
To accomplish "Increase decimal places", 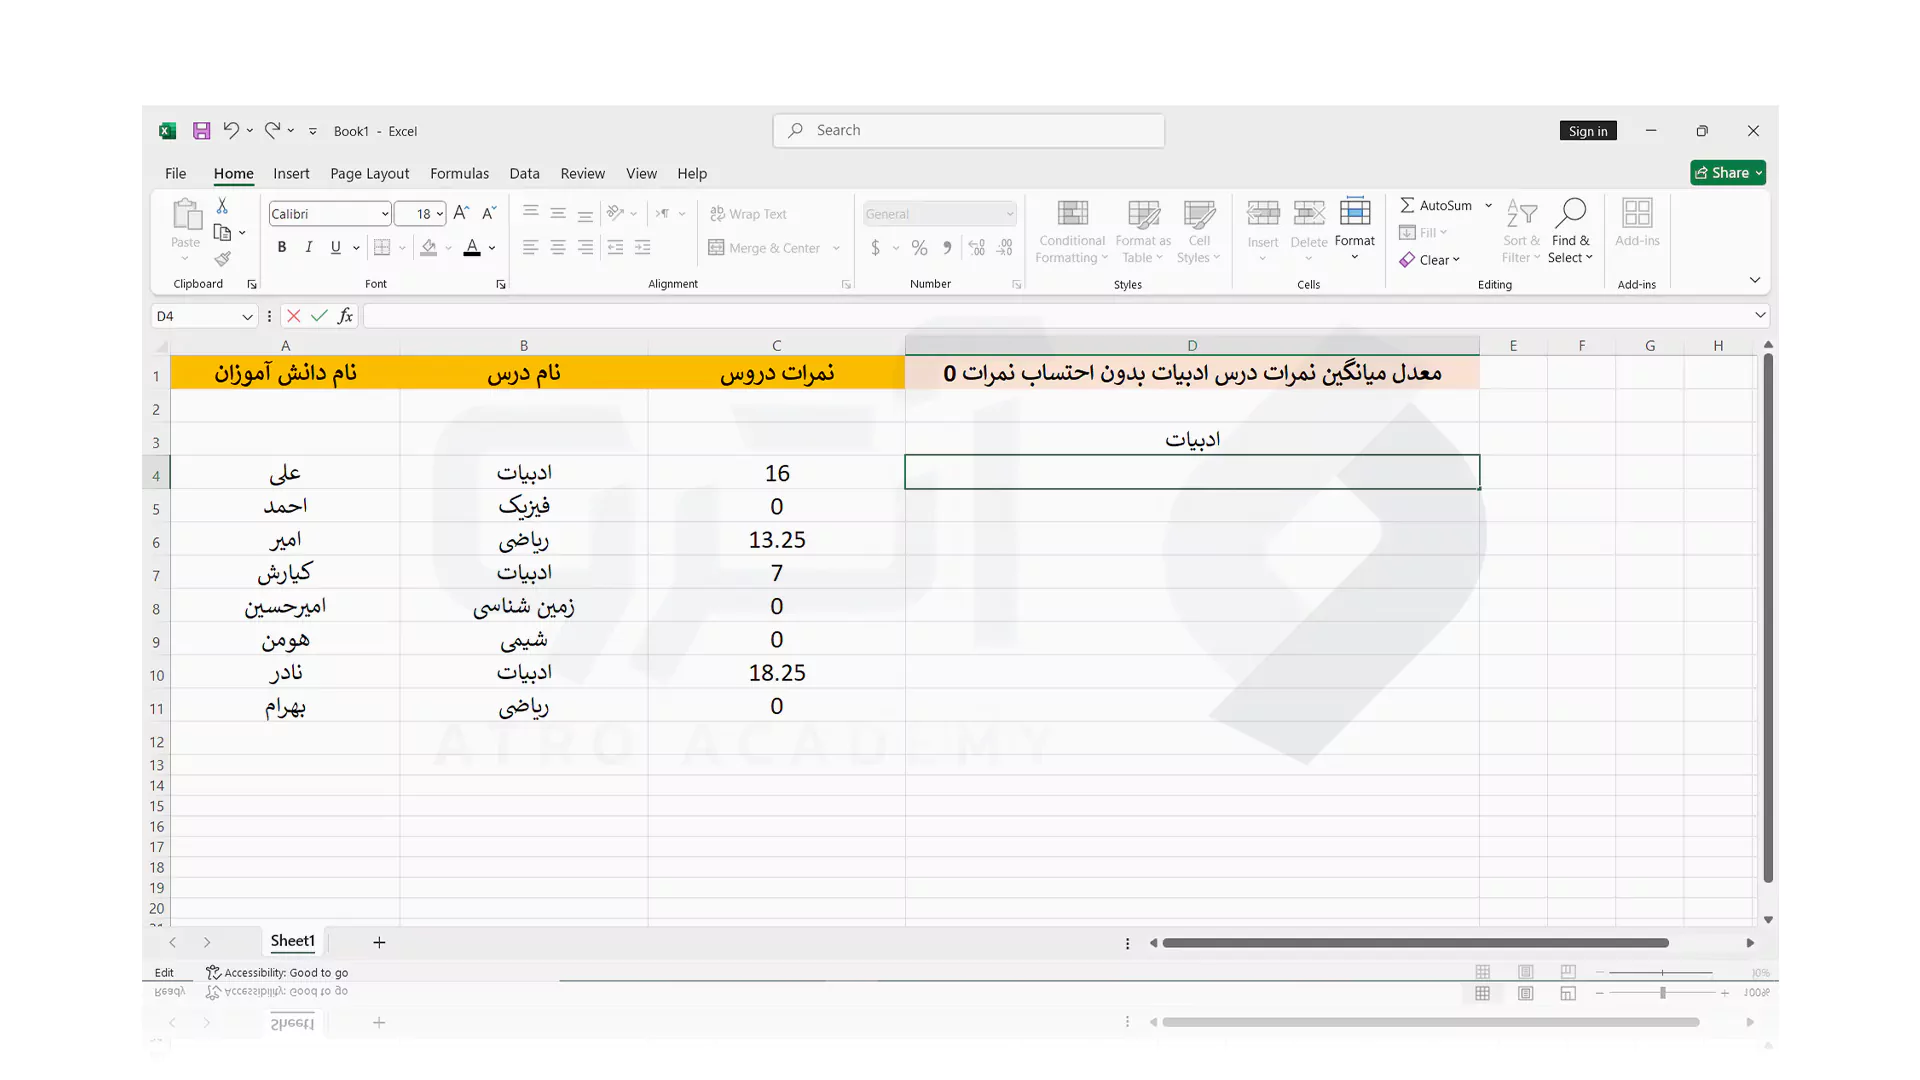I will tap(977, 247).
